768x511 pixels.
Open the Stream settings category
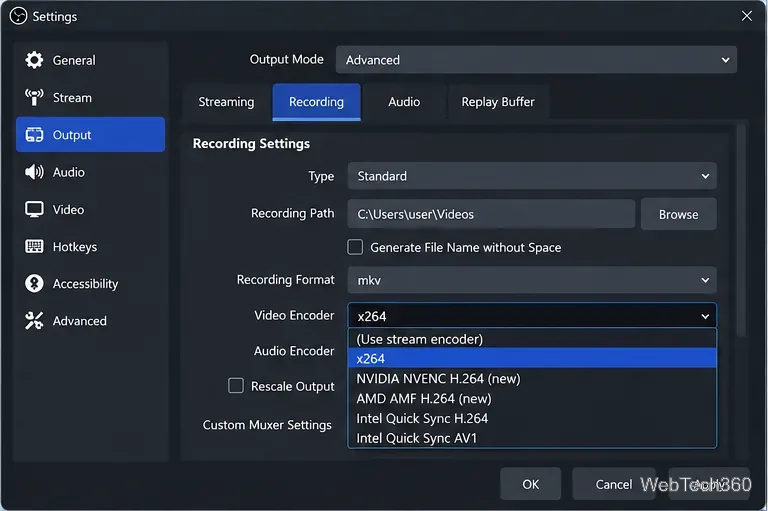coord(72,97)
